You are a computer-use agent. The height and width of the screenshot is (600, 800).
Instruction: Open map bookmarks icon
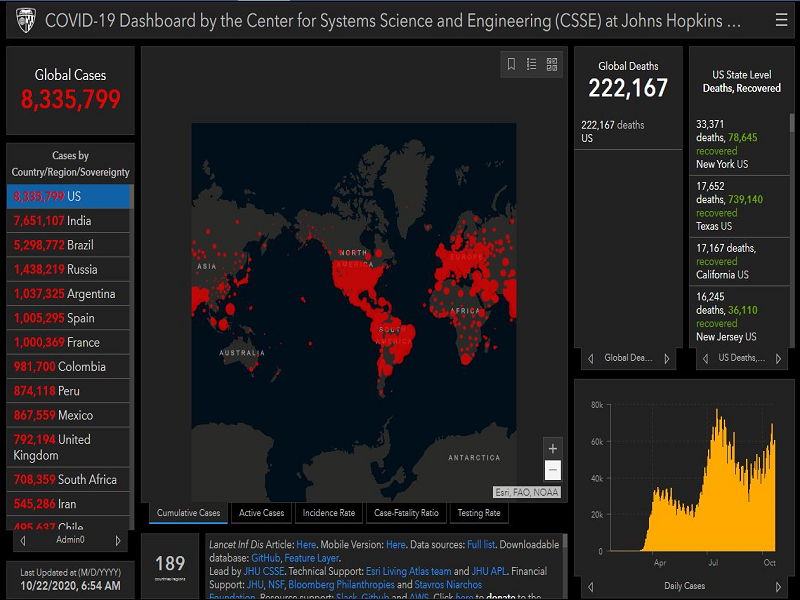tap(511, 64)
